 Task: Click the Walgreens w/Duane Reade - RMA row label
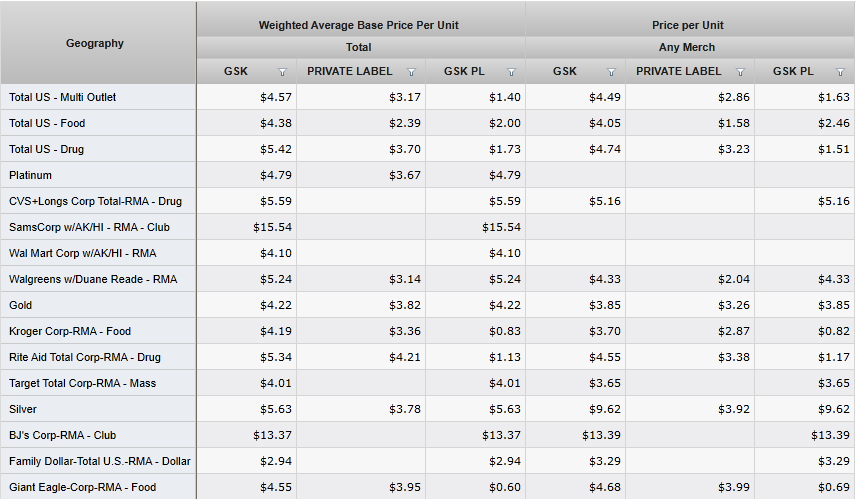93,279
